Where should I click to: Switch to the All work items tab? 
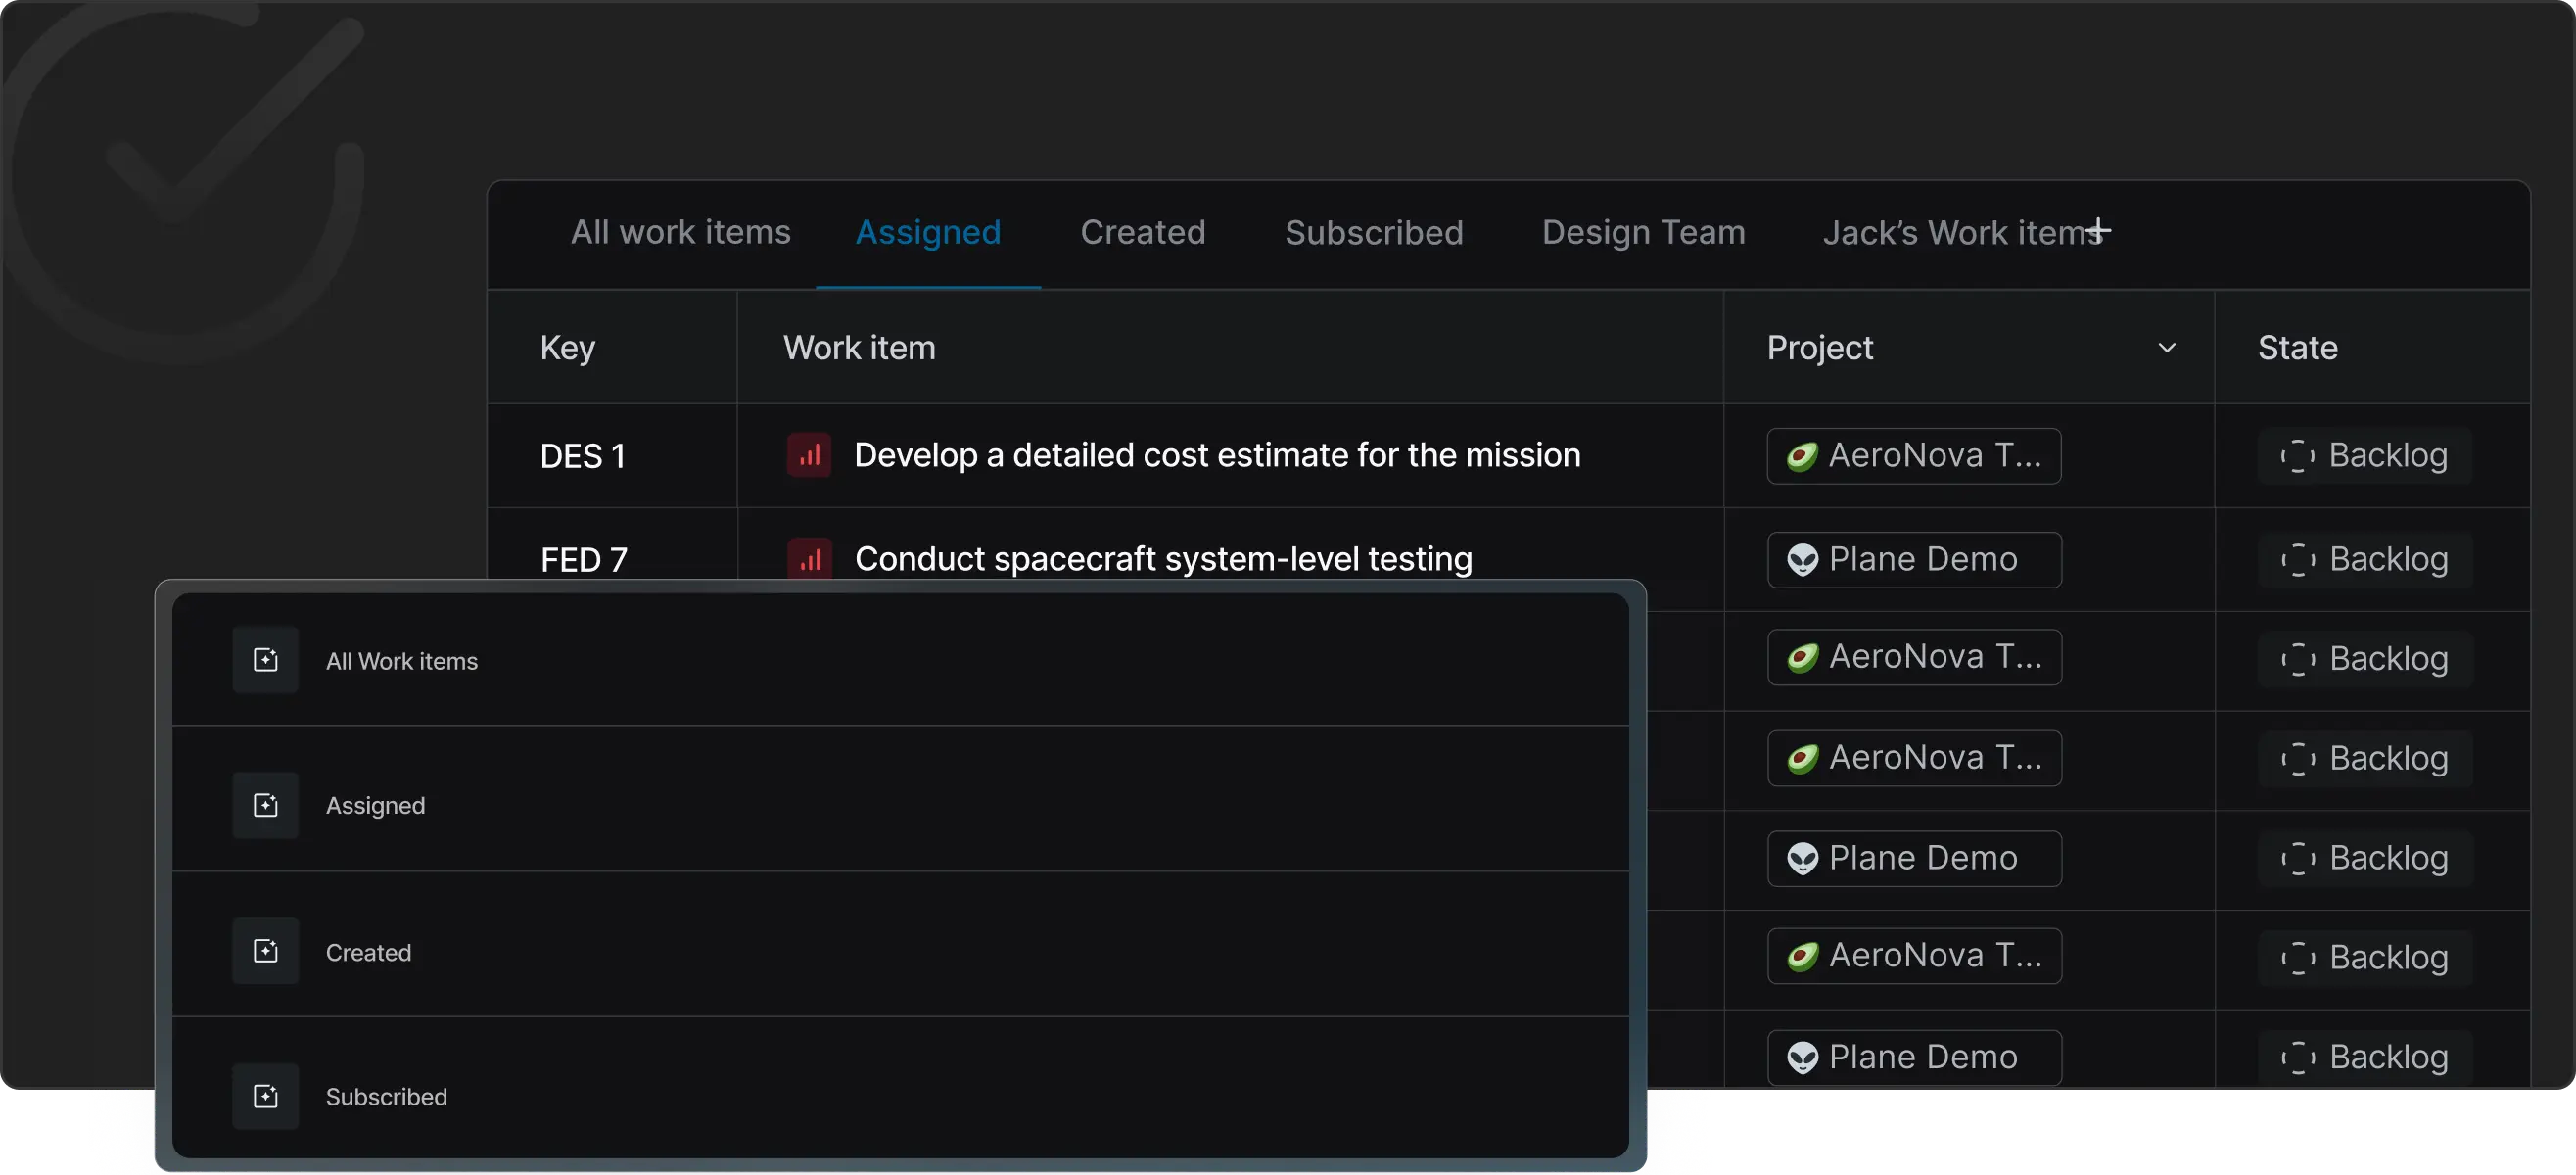[x=680, y=233]
